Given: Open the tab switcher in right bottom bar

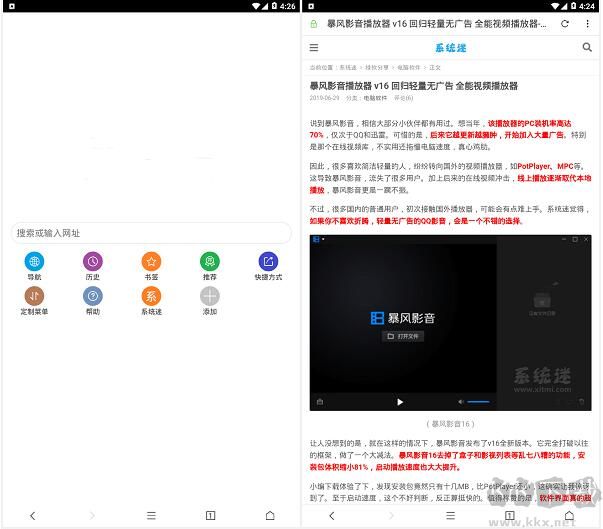Looking at the screenshot, I should point(511,515).
